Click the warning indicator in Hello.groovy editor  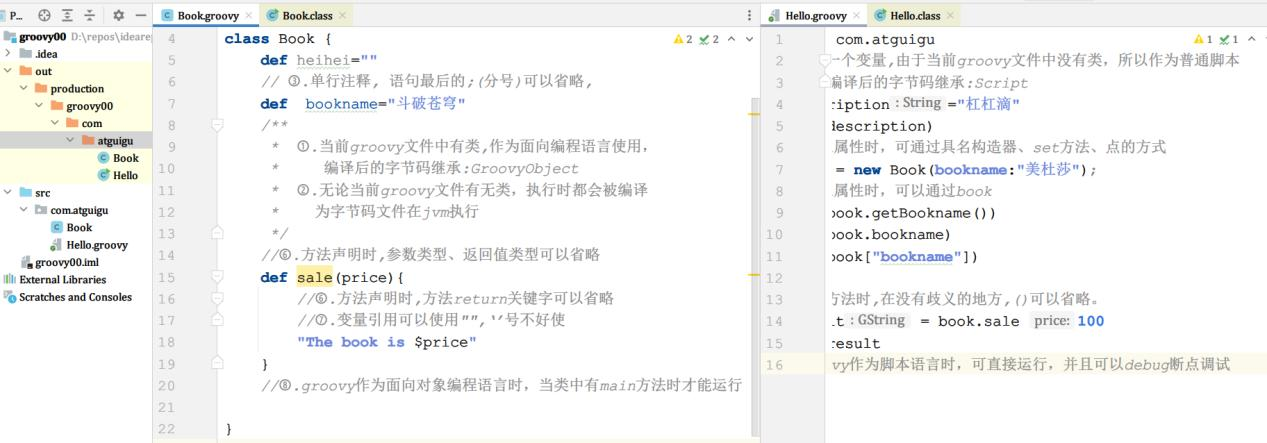(x=1203, y=39)
